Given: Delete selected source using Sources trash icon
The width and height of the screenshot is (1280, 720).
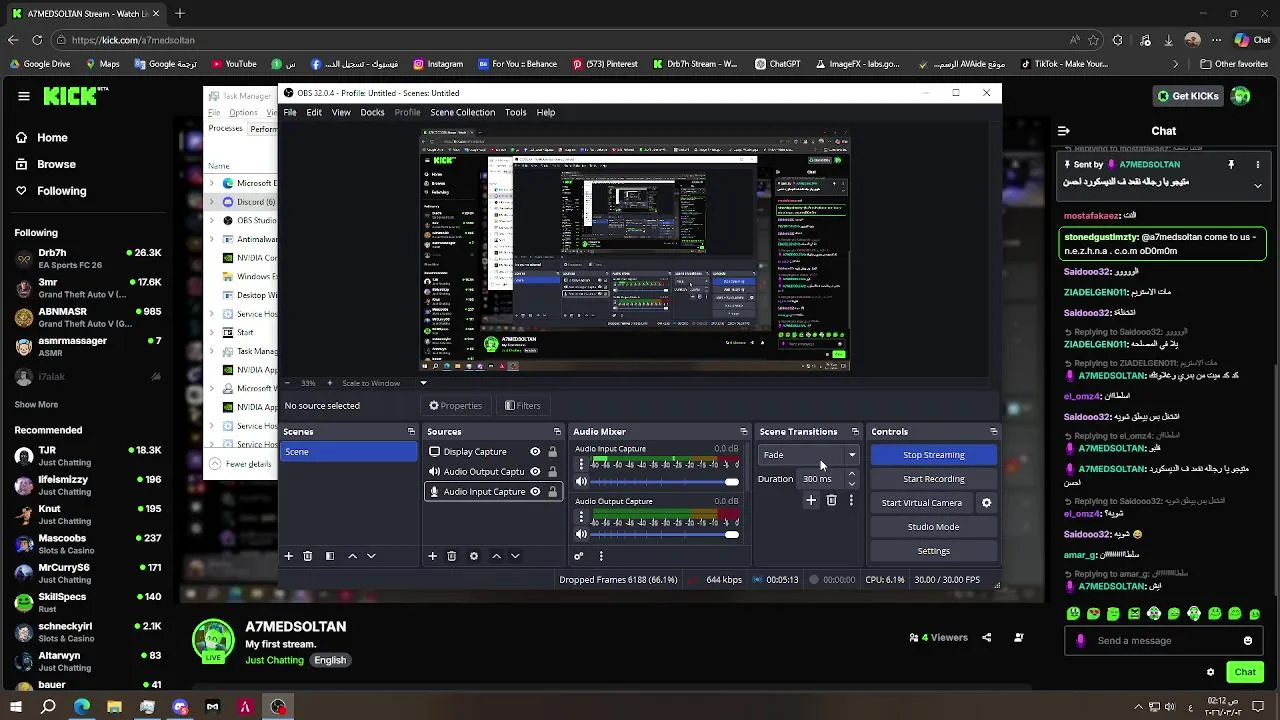Looking at the screenshot, I should point(452,556).
